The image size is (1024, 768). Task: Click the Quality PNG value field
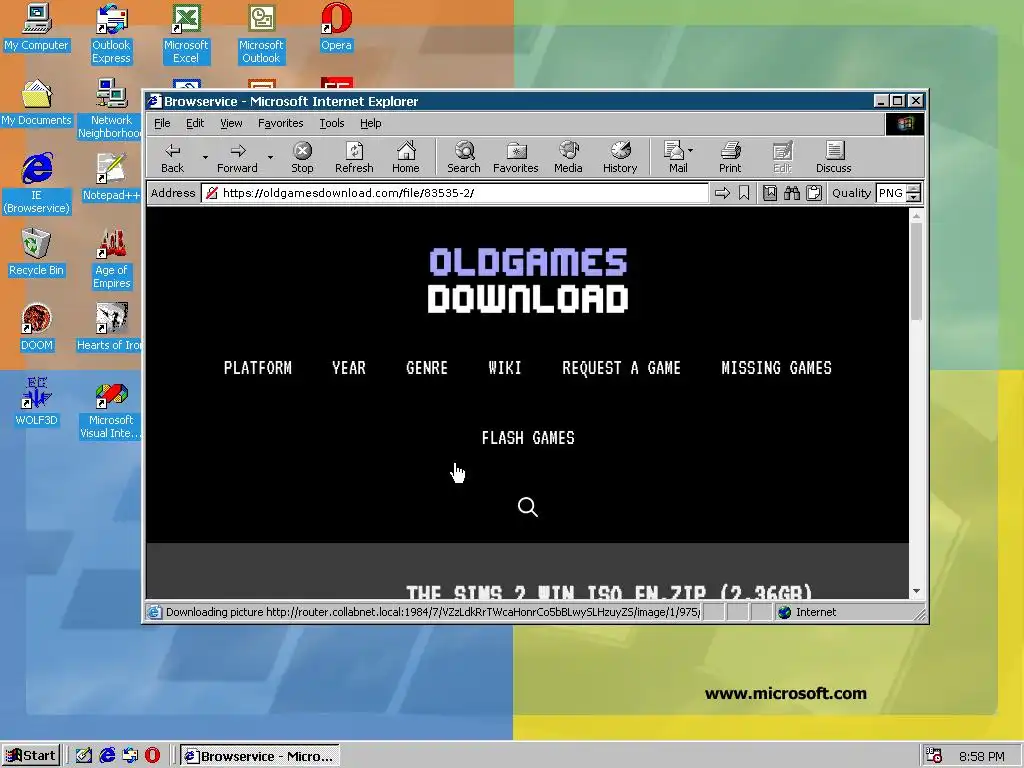click(891, 193)
